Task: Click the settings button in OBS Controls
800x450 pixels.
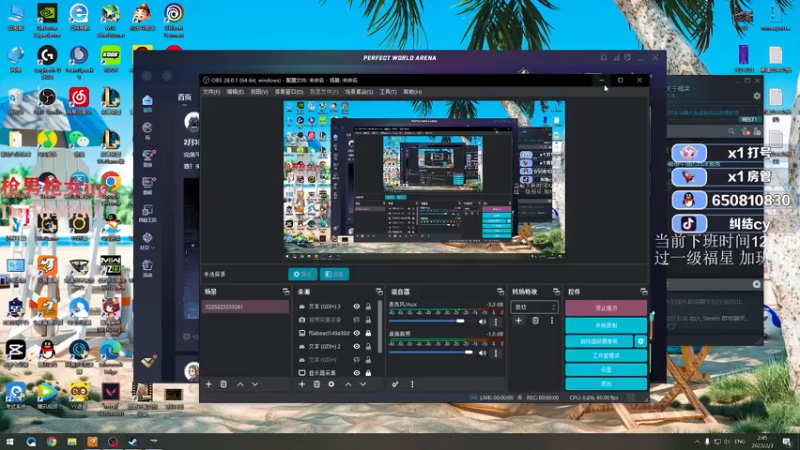Action: point(606,369)
